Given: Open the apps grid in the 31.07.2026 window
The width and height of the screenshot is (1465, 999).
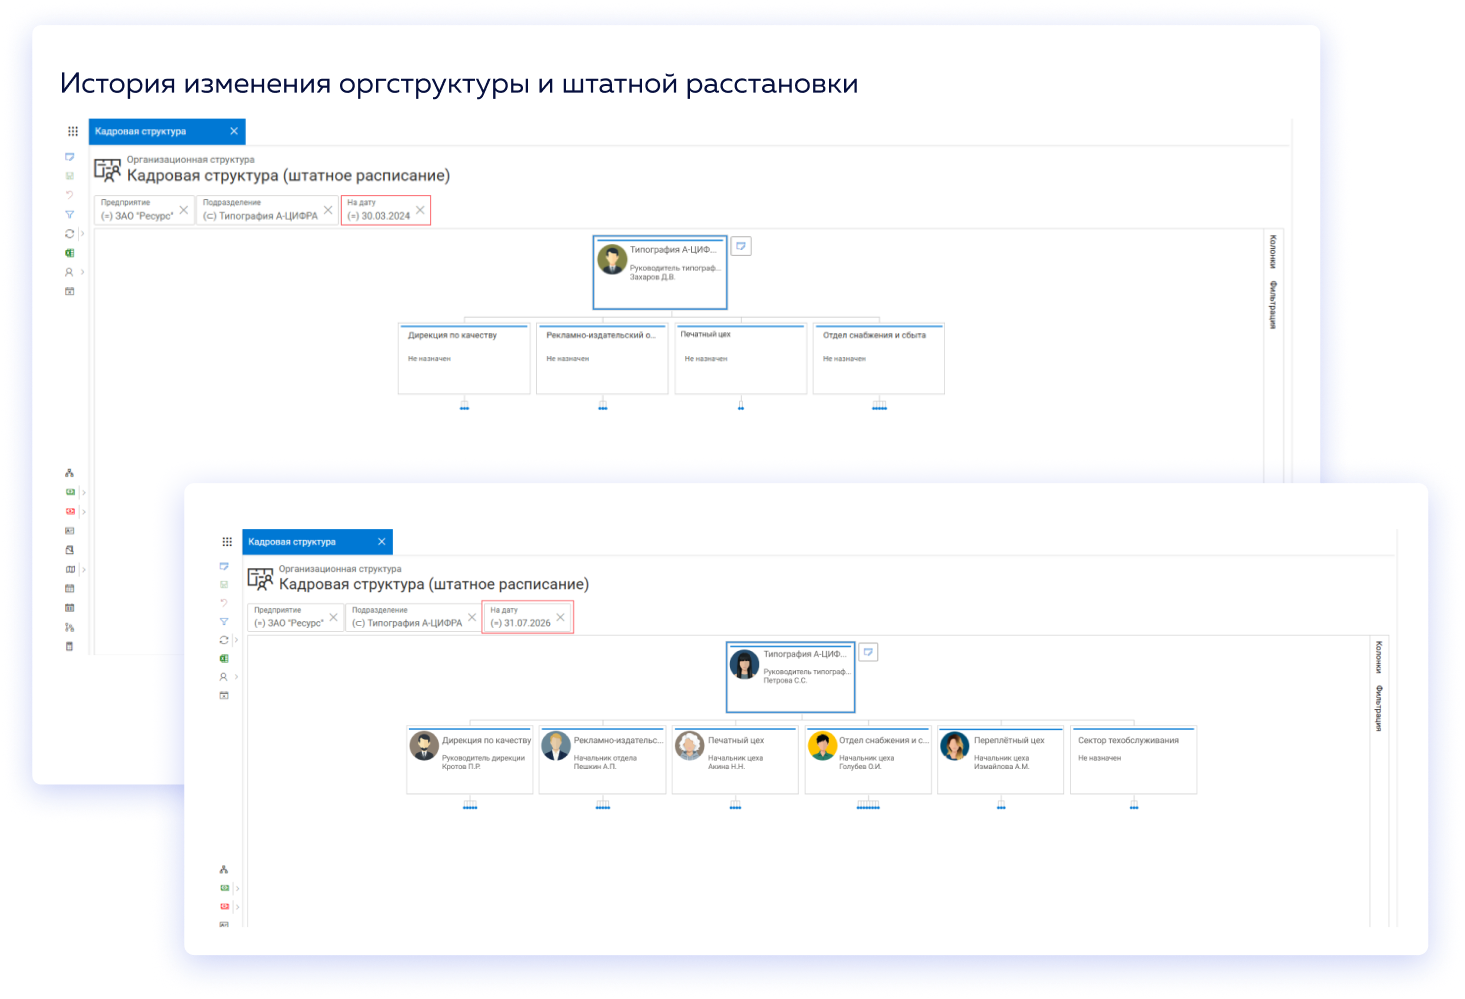Looking at the screenshot, I should tap(227, 542).
